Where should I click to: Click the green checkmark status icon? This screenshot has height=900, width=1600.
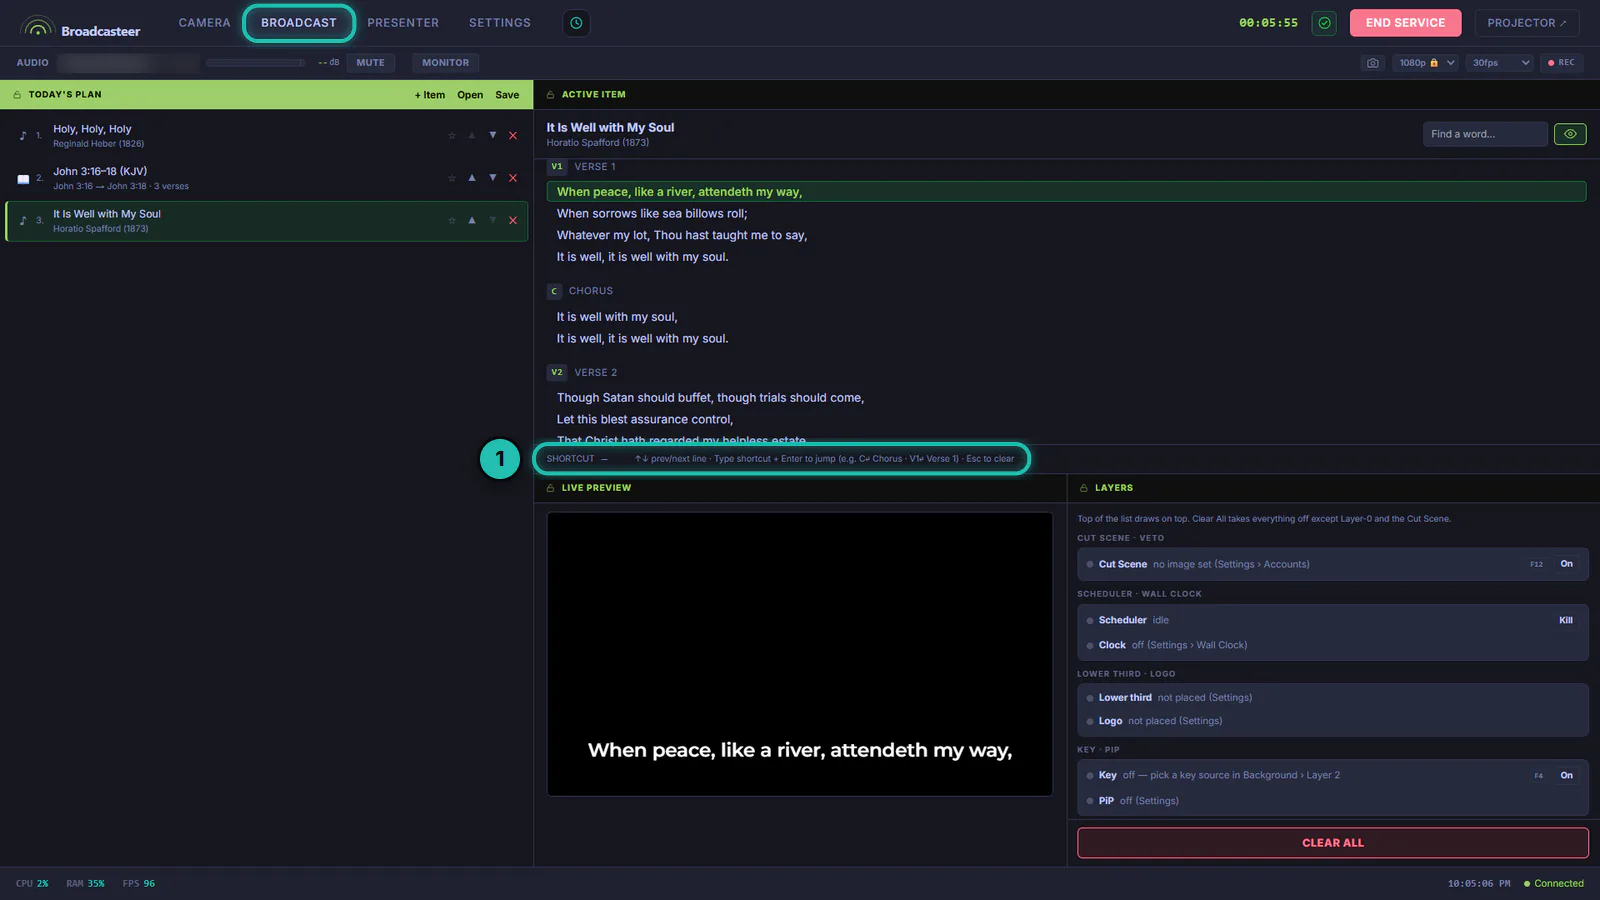[x=1325, y=23]
